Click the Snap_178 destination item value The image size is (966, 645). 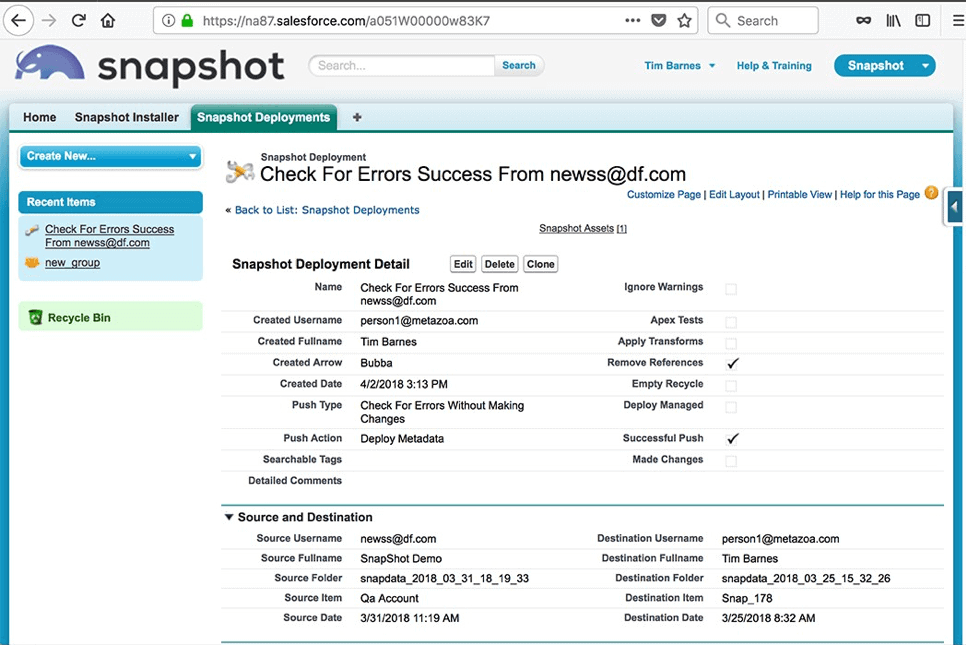tap(747, 598)
